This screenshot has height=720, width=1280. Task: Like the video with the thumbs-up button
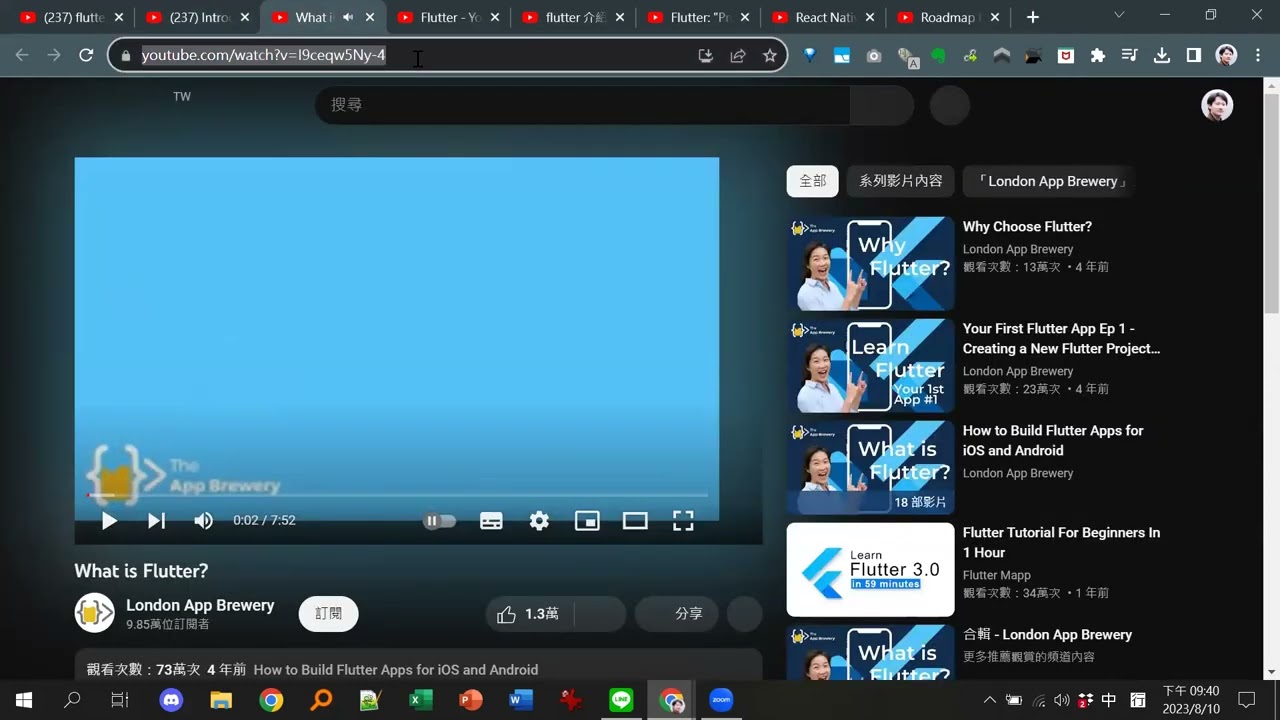(x=531, y=614)
